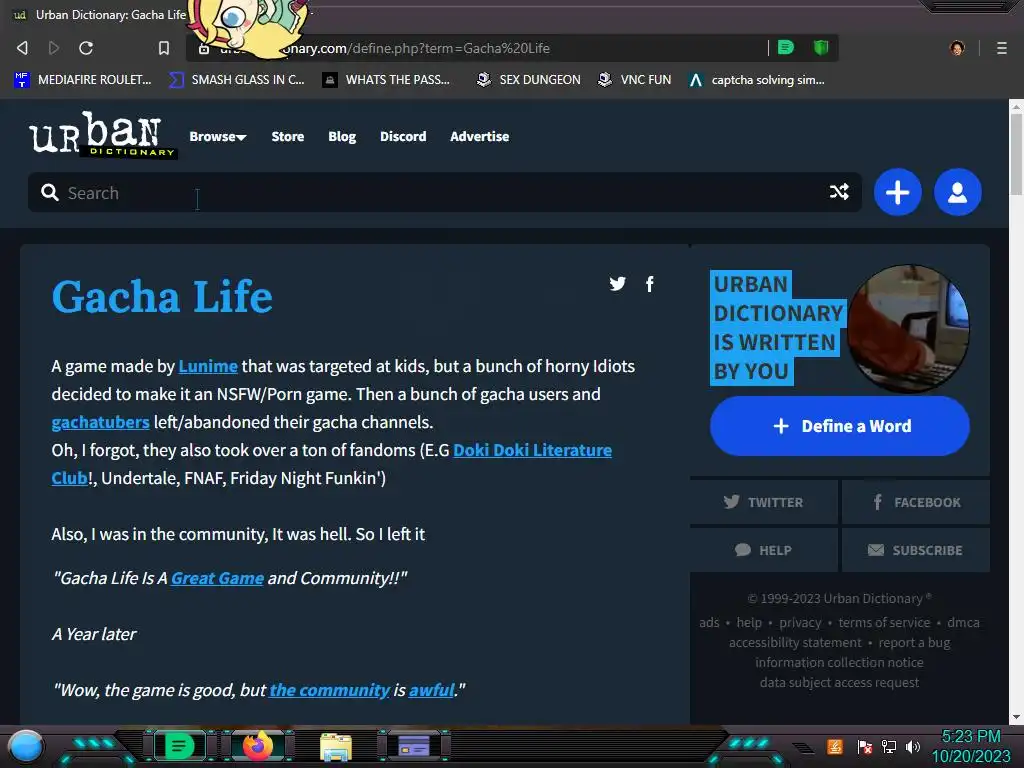
Task: Open the Store menu item
Action: 287,136
